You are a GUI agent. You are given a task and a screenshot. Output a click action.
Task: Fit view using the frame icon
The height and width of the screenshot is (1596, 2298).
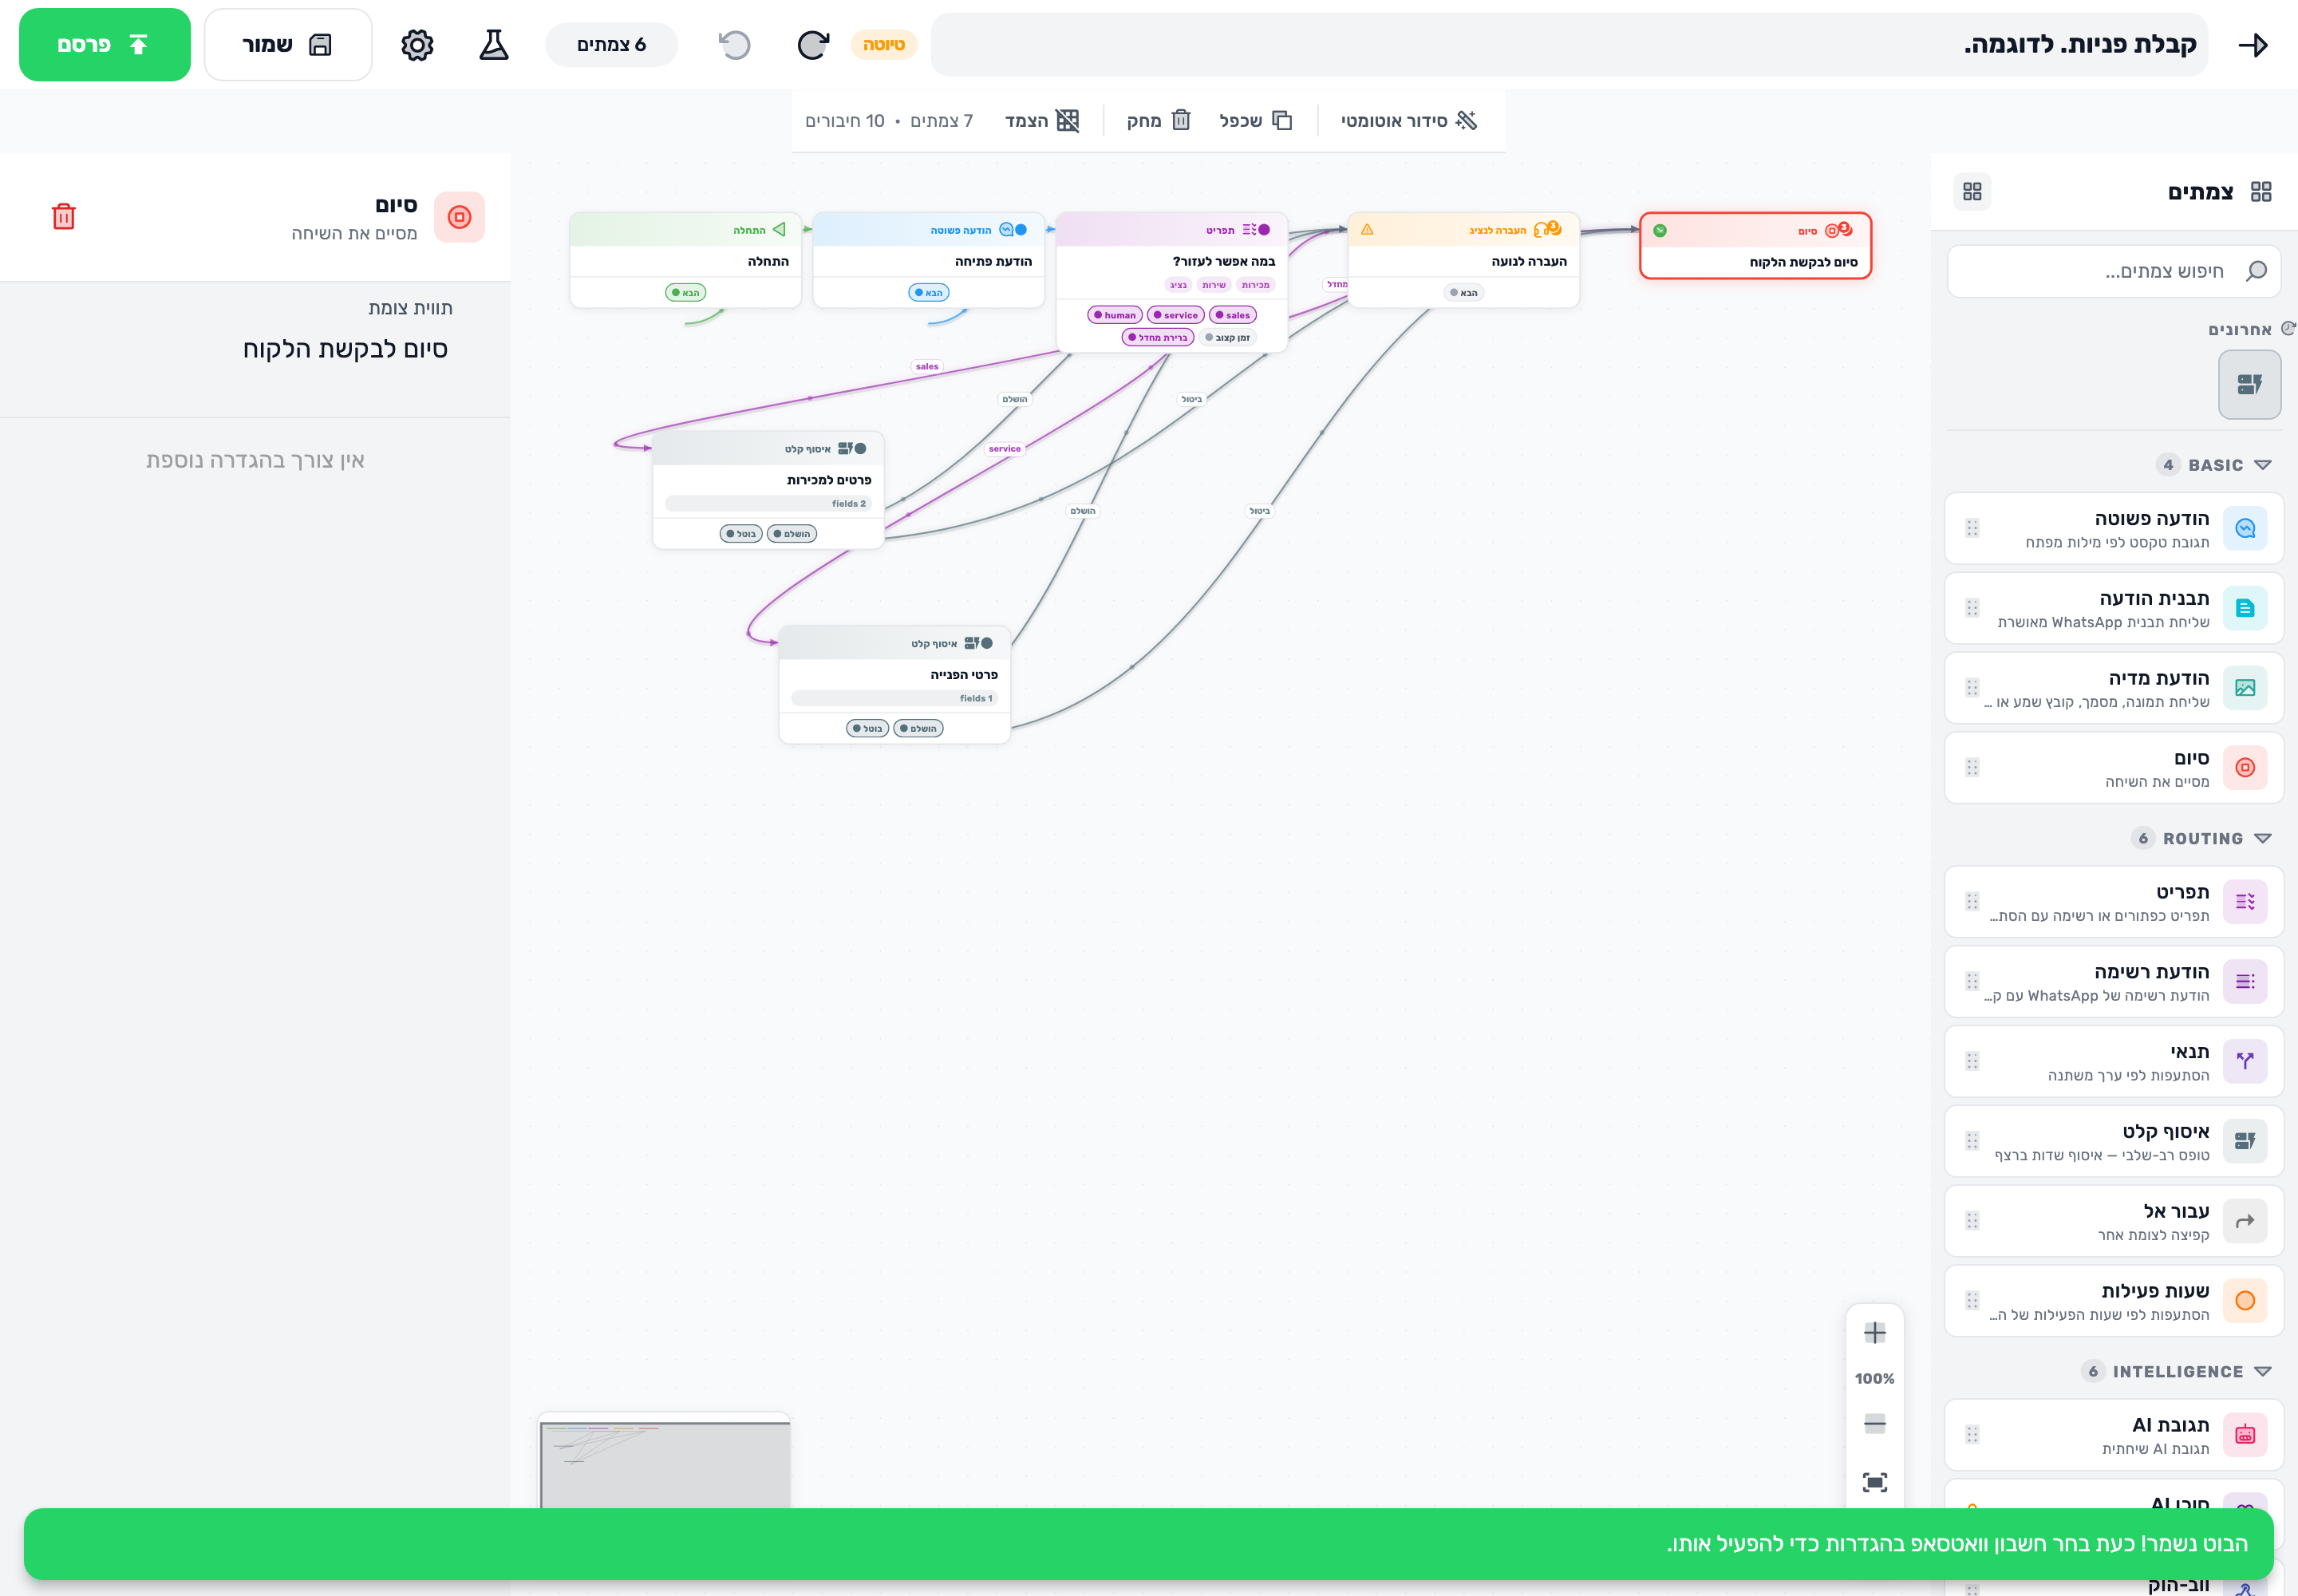coord(1875,1482)
